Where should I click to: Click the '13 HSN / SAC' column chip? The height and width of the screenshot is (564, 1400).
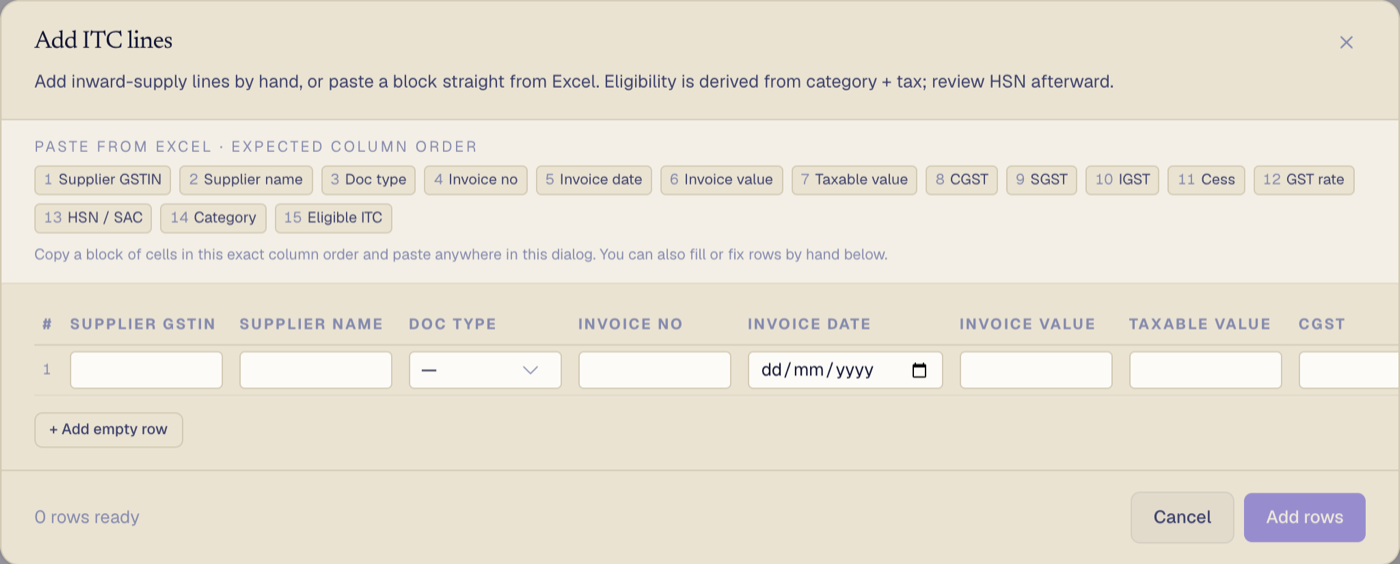tap(93, 218)
